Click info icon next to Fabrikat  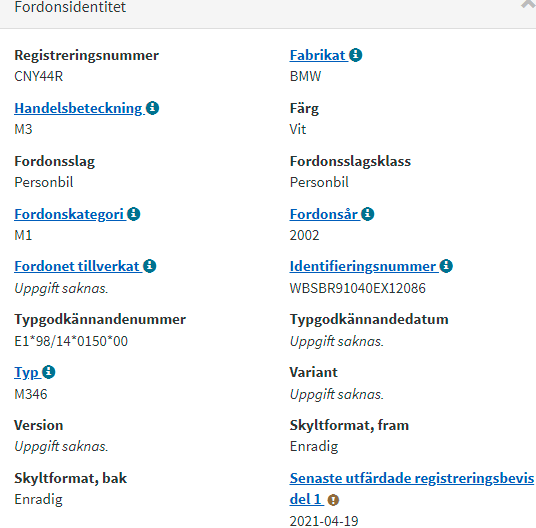tap(356, 55)
